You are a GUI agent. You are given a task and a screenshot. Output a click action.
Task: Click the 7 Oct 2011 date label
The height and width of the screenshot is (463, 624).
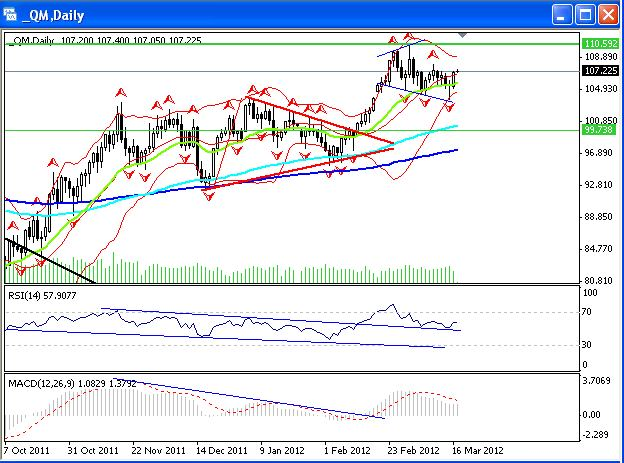pyautogui.click(x=27, y=451)
